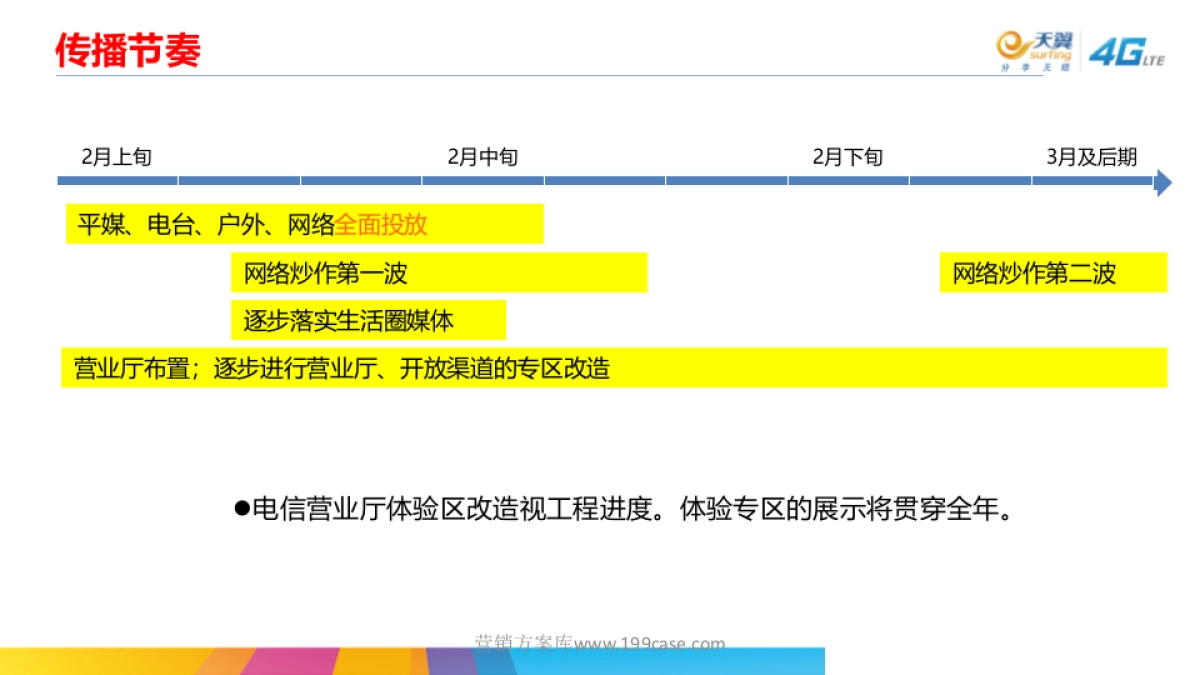Open the www.199case.com watermark link

pyautogui.click(x=650, y=642)
